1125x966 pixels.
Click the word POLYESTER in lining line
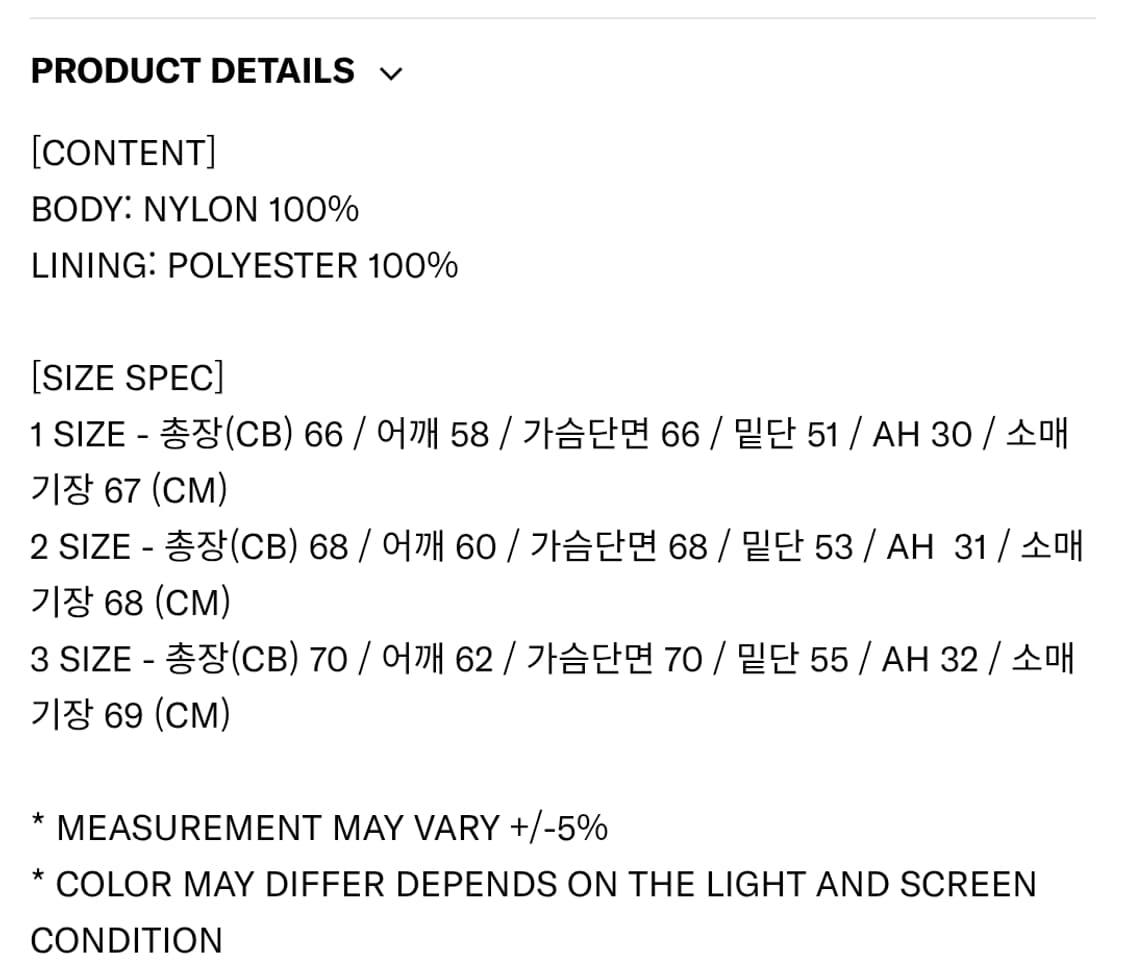(262, 266)
